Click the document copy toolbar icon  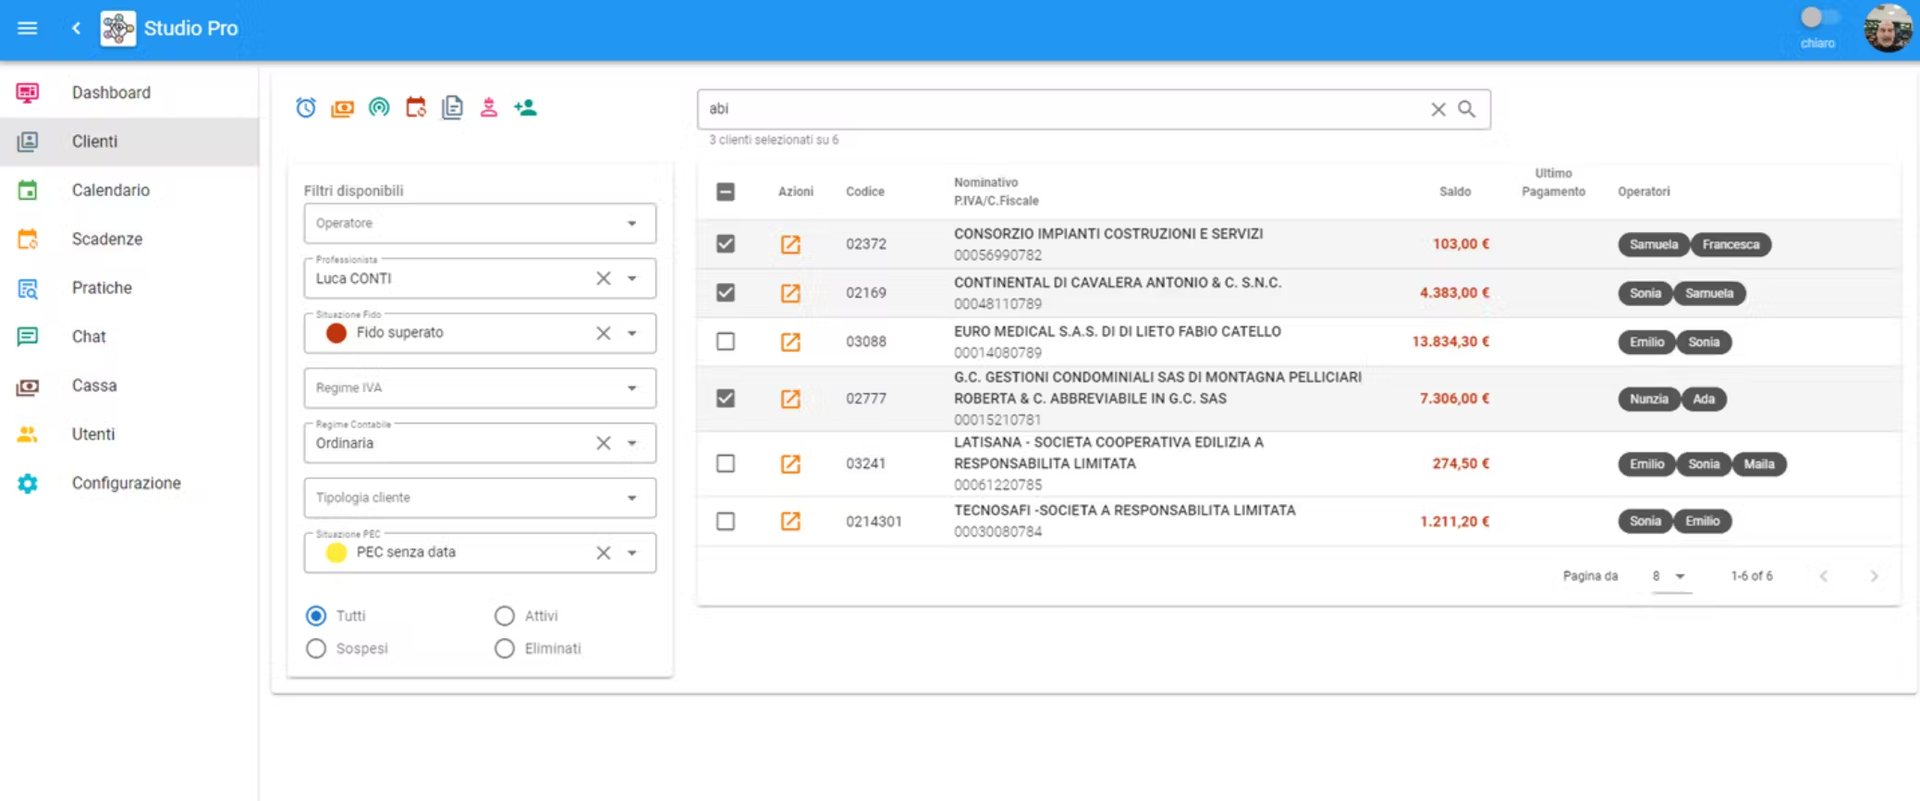pos(452,107)
